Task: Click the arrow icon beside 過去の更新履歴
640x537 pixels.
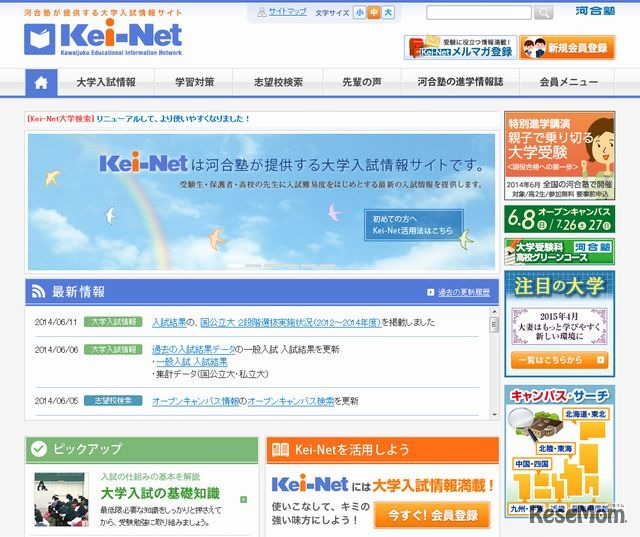Action: tap(430, 292)
